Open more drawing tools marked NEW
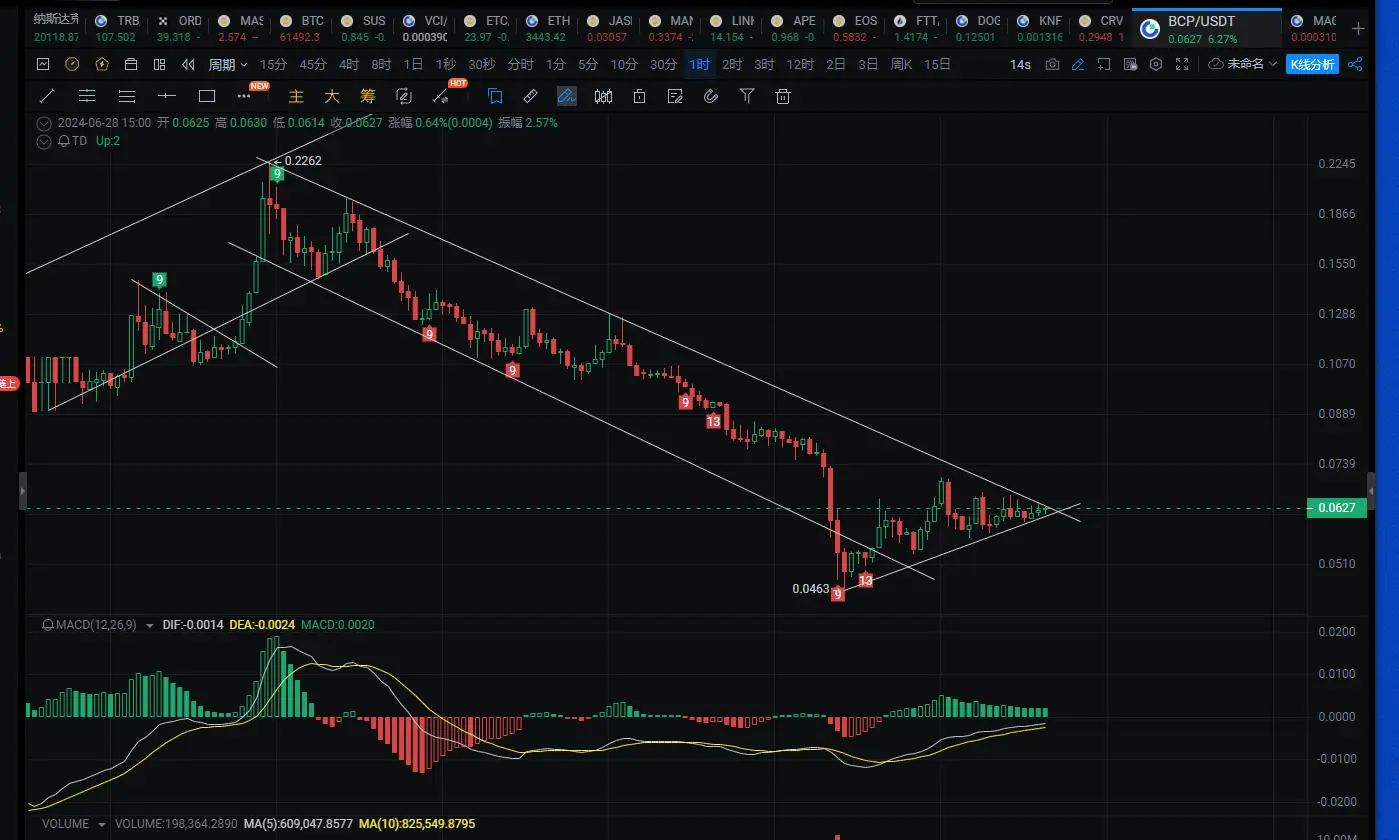The width and height of the screenshot is (1399, 840). click(x=246, y=96)
